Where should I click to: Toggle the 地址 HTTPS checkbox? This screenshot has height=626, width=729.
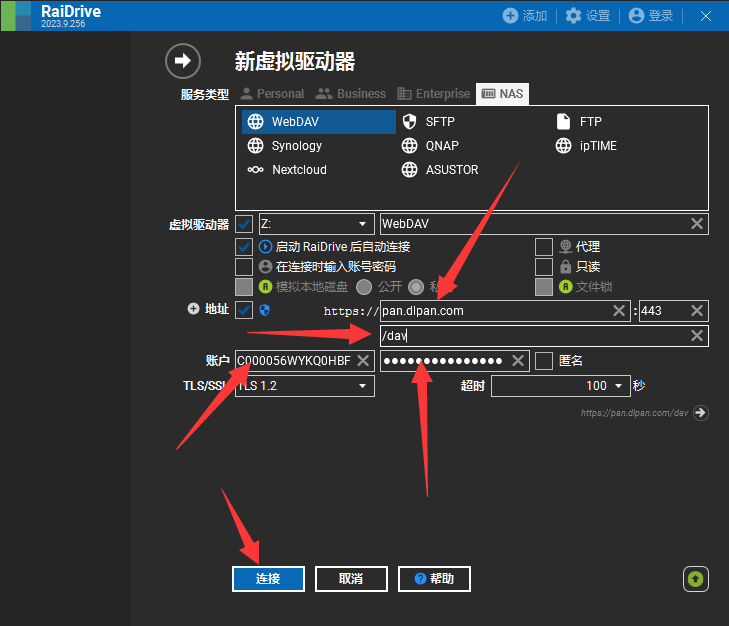point(244,310)
